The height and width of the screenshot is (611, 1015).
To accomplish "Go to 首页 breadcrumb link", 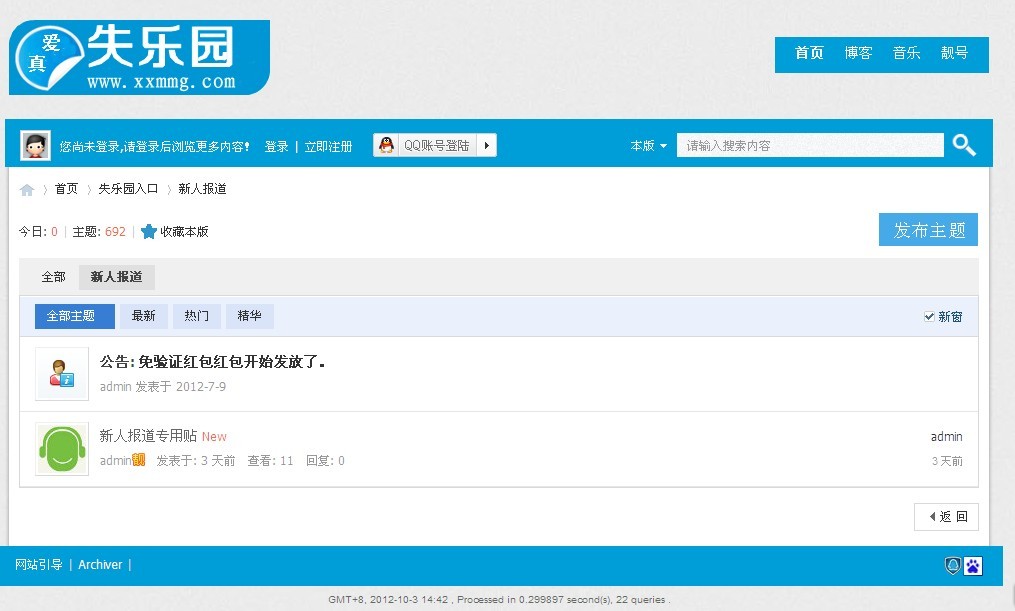I will coord(66,189).
